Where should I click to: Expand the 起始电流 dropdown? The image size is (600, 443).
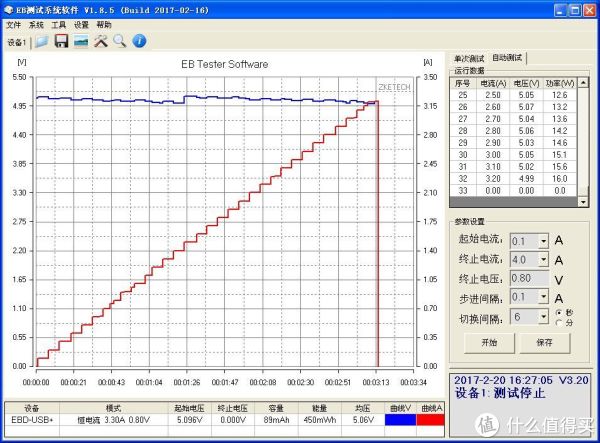pos(543,241)
